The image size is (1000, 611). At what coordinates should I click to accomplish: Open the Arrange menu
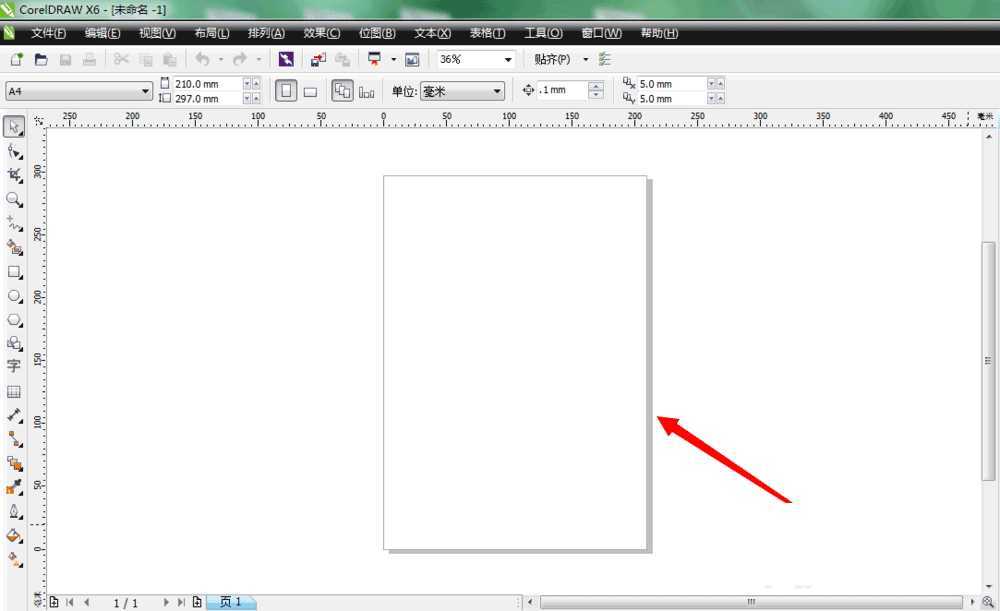tap(267, 33)
